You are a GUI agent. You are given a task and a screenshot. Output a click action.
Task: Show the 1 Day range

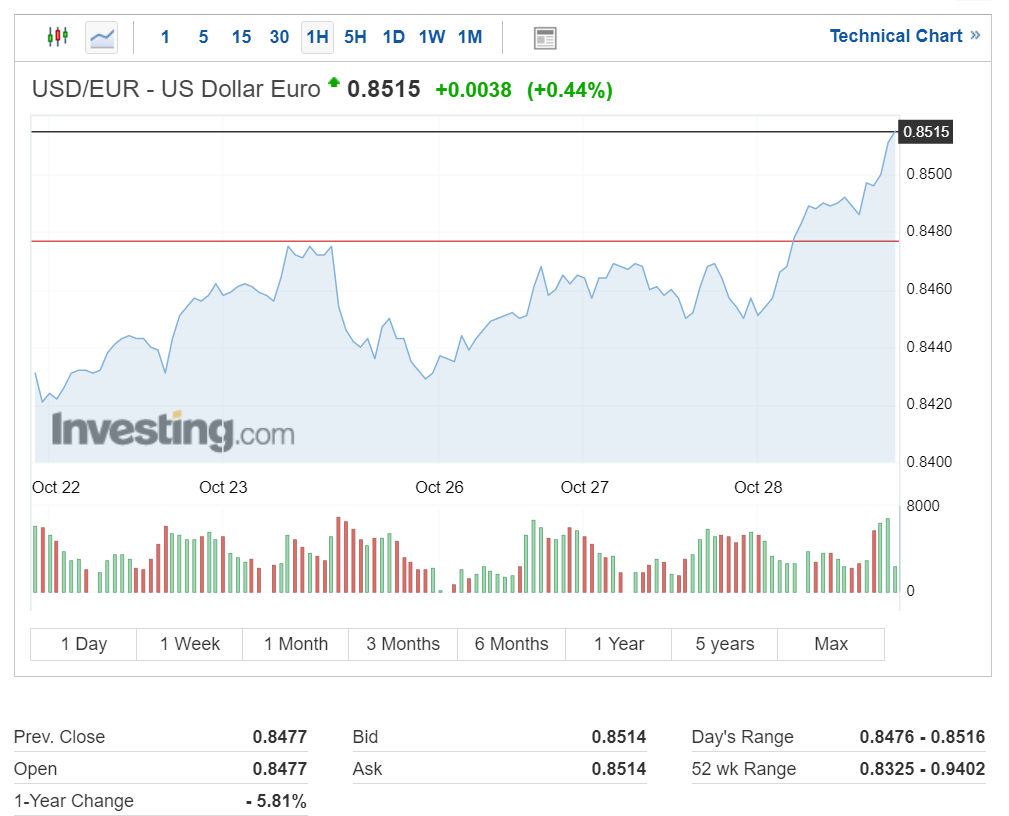click(x=84, y=644)
